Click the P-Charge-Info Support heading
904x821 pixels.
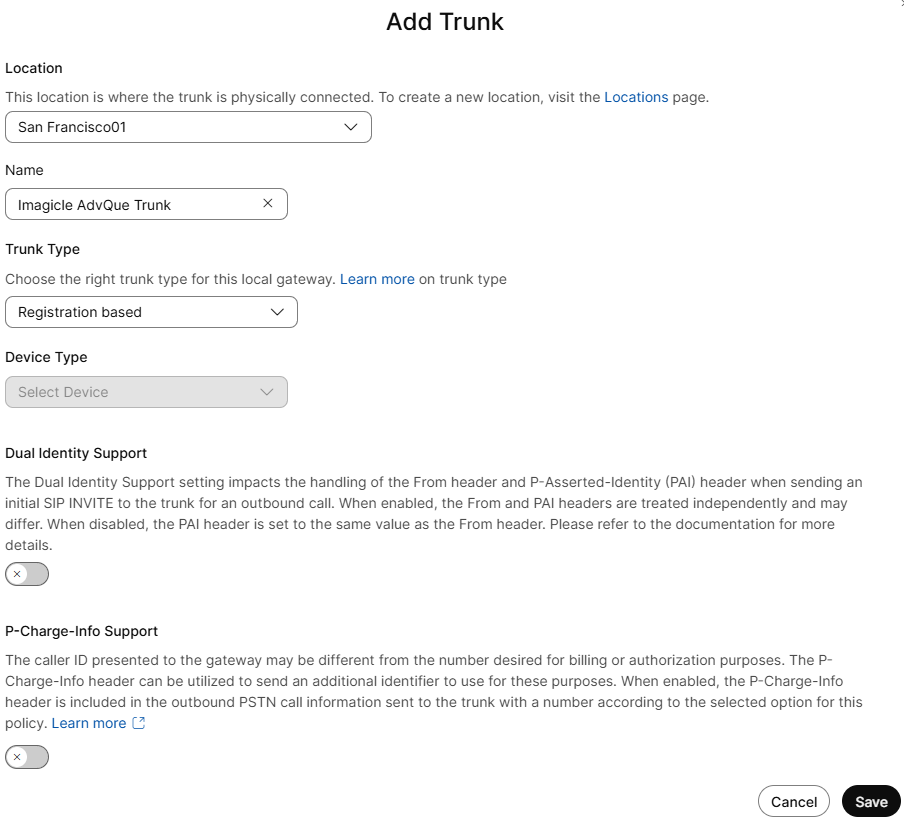tap(82, 631)
